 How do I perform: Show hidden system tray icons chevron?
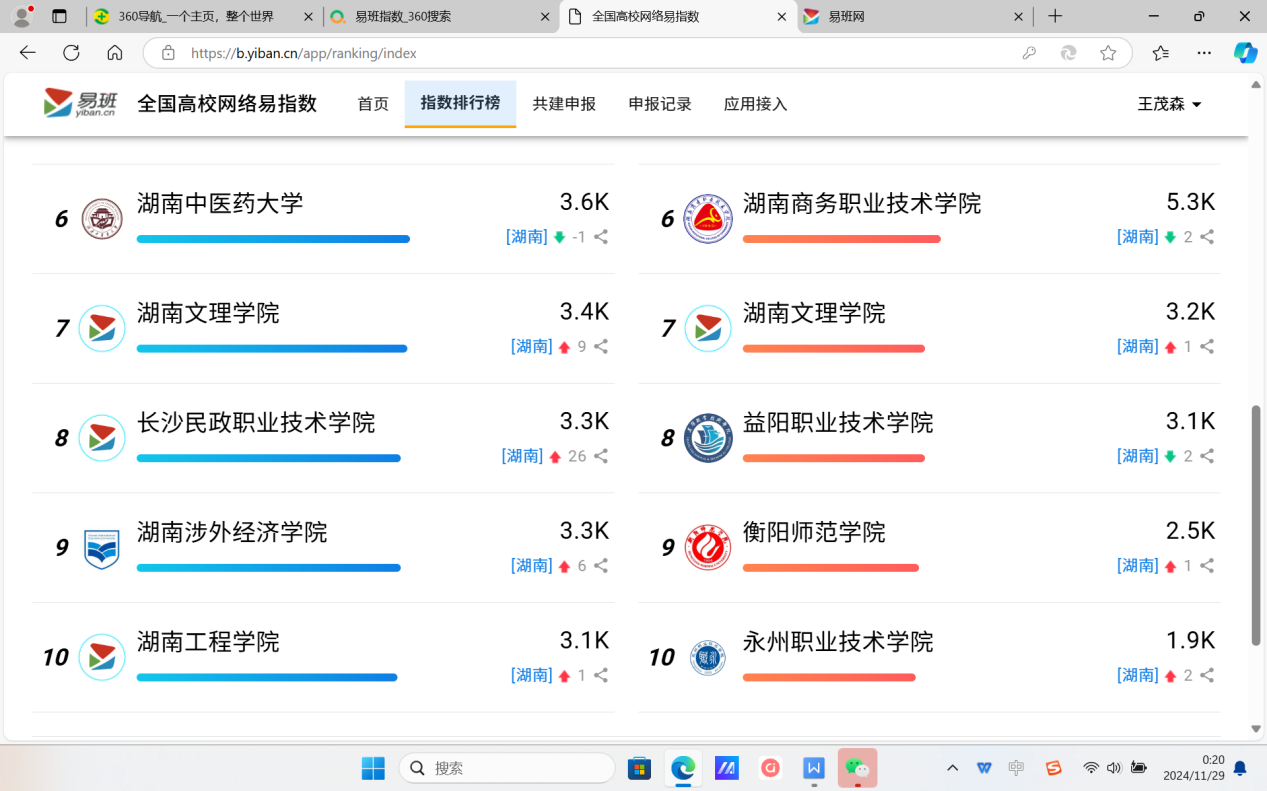(x=952, y=768)
